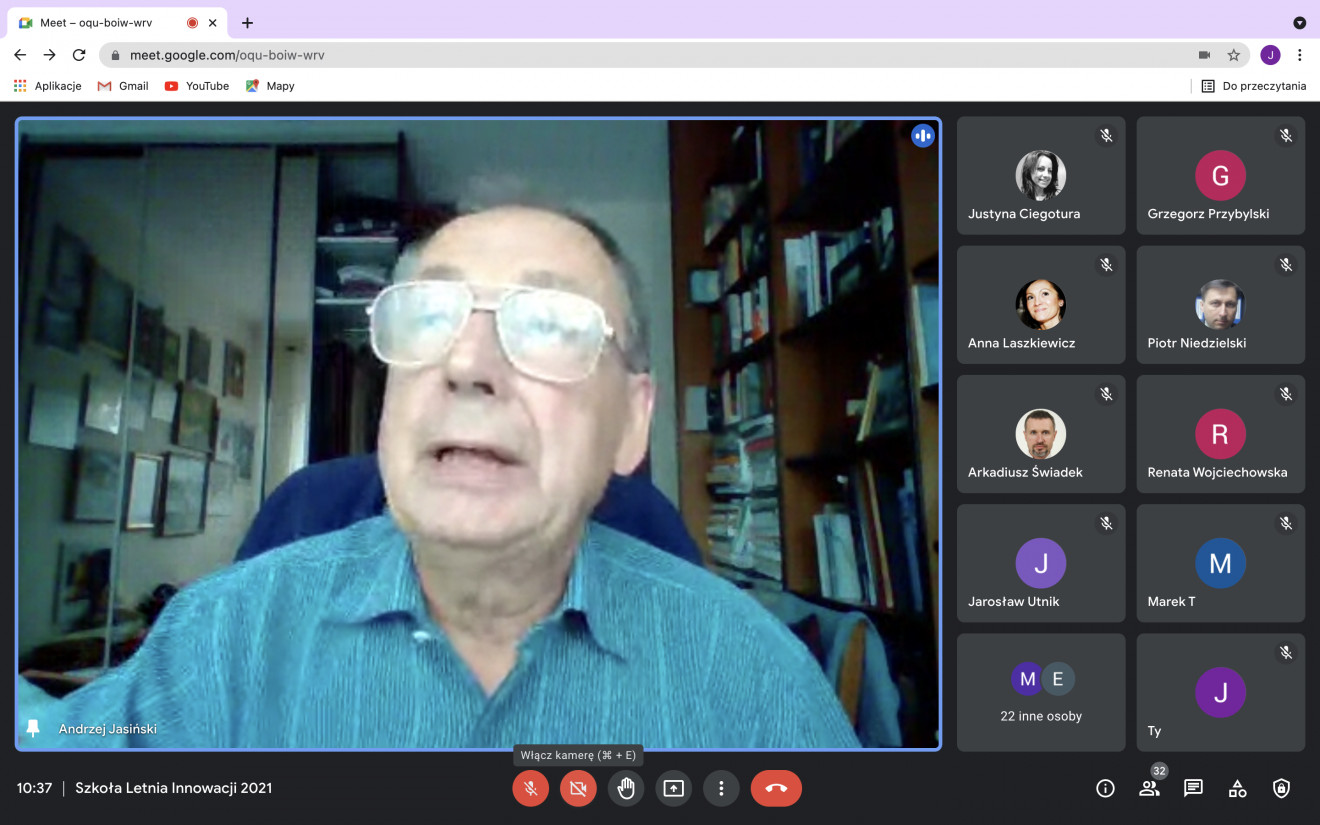Open Do przeczytania reading list
The image size is (1320, 825).
pyautogui.click(x=1254, y=86)
